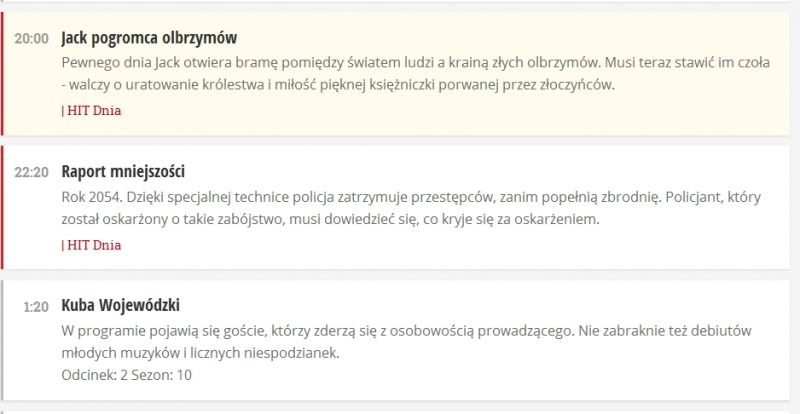
Task: Click the text line beginning 'został oskarżony'
Action: [x=331, y=220]
